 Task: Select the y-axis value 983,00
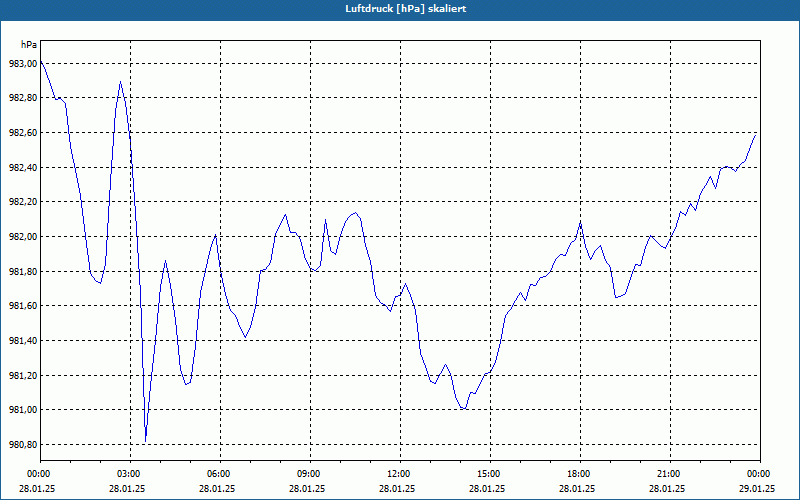(22, 63)
